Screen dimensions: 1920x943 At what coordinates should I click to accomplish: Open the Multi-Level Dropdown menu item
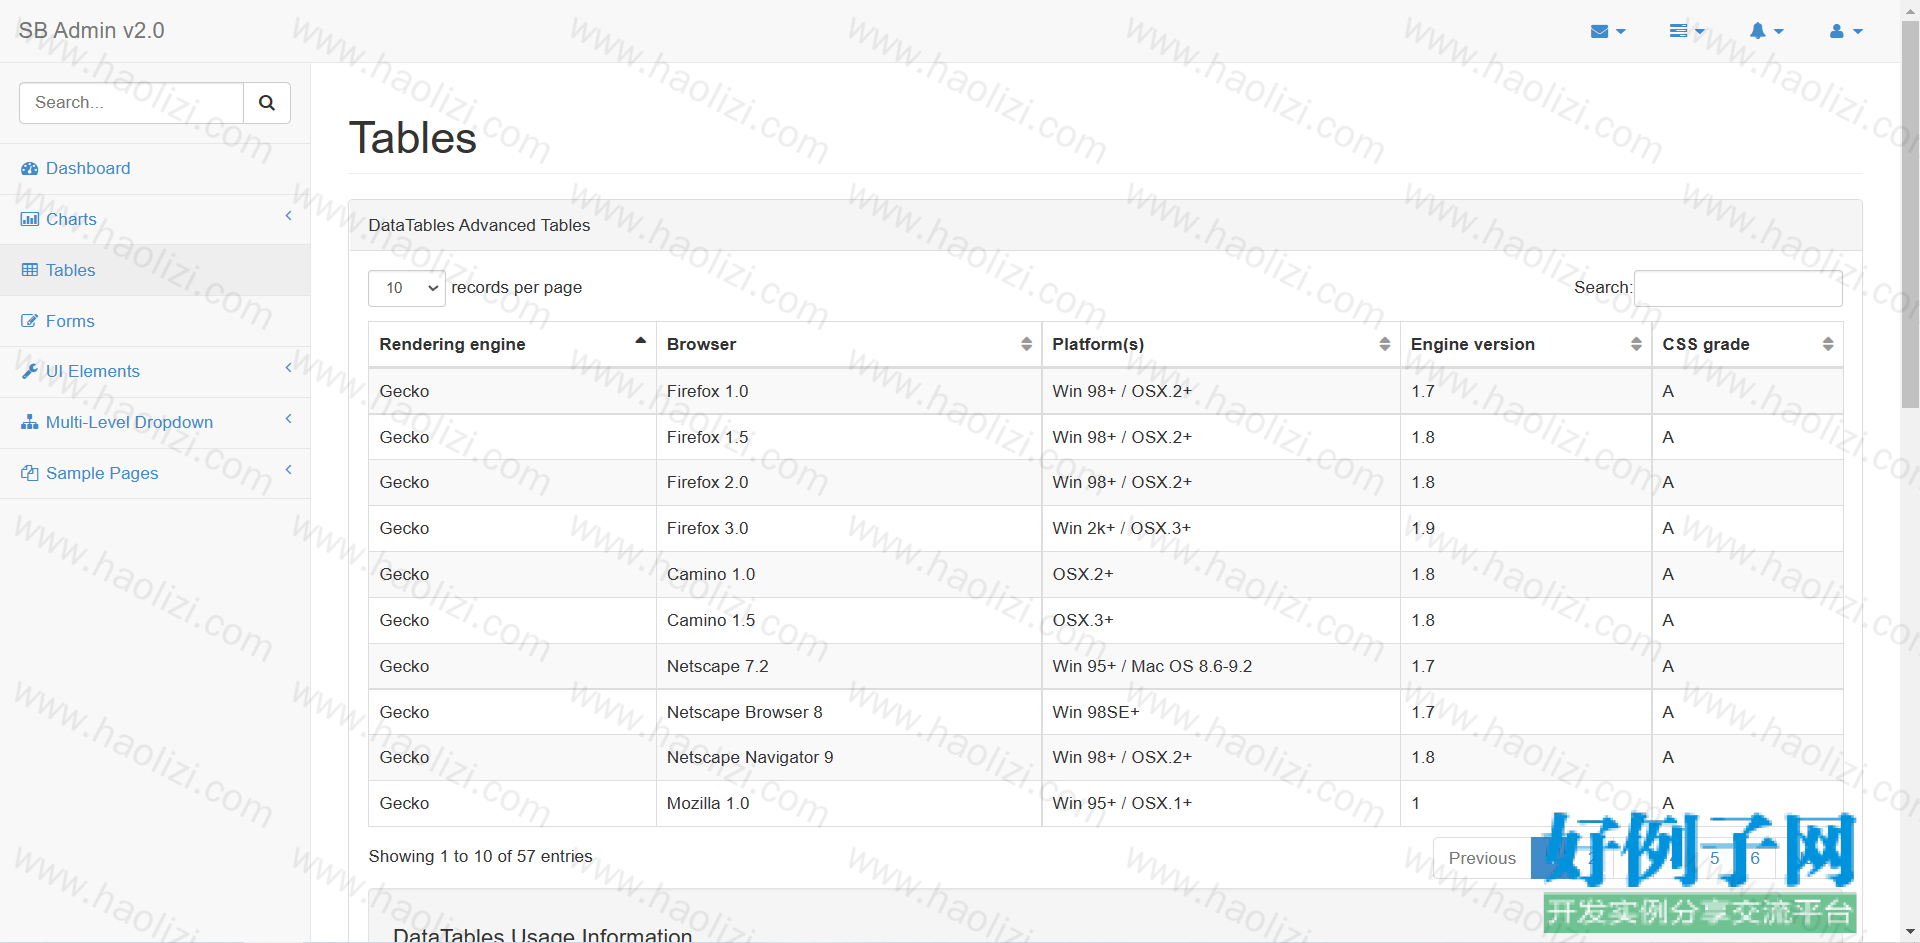coord(155,422)
